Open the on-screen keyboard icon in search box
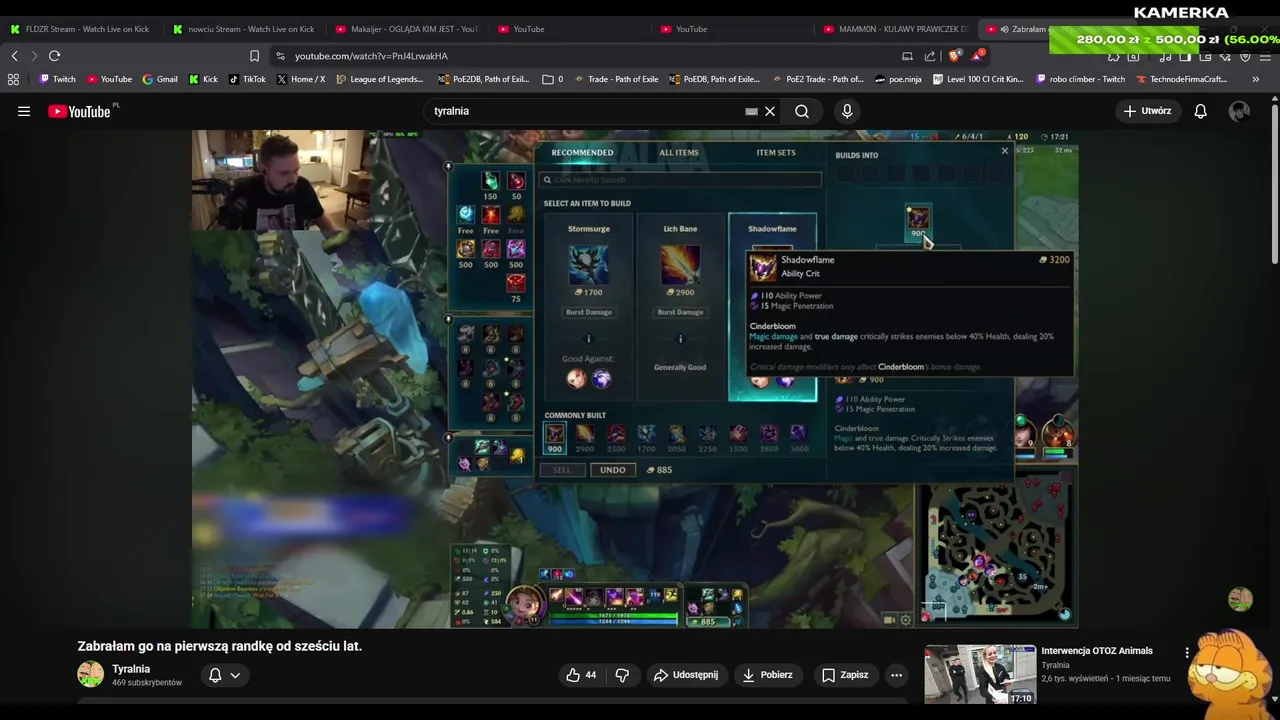The height and width of the screenshot is (720, 1280). pos(751,111)
